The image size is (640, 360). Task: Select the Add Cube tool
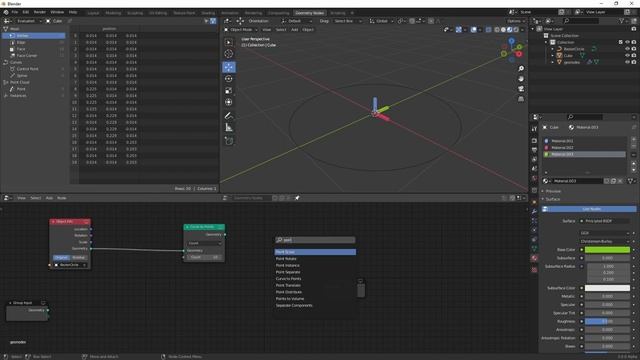pos(229,141)
